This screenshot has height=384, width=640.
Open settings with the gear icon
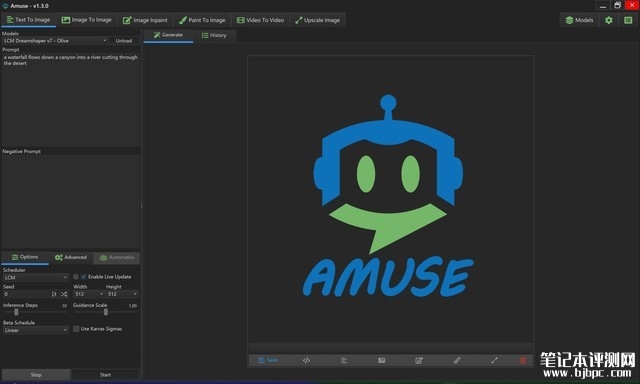[x=609, y=20]
